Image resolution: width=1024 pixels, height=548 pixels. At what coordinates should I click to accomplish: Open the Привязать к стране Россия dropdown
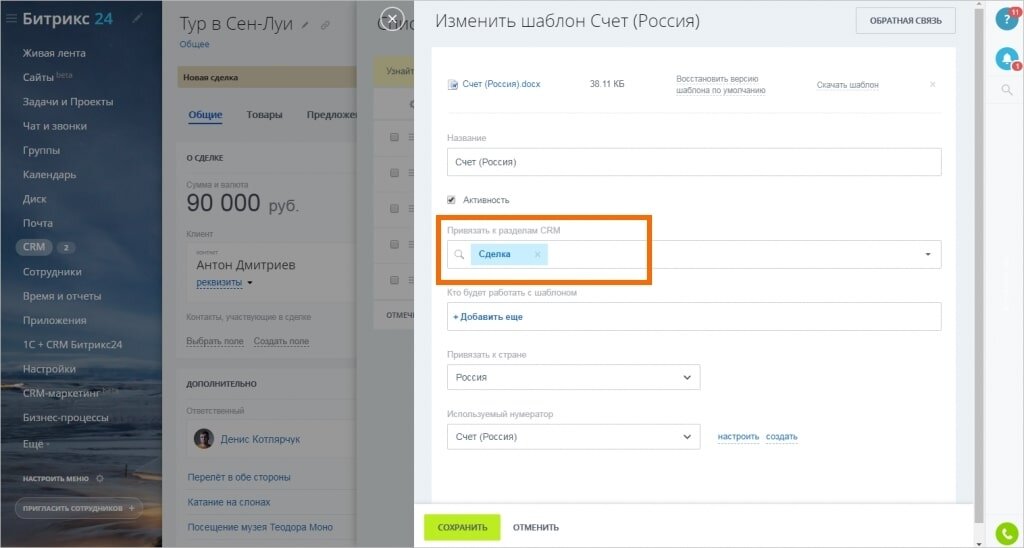[x=573, y=377]
